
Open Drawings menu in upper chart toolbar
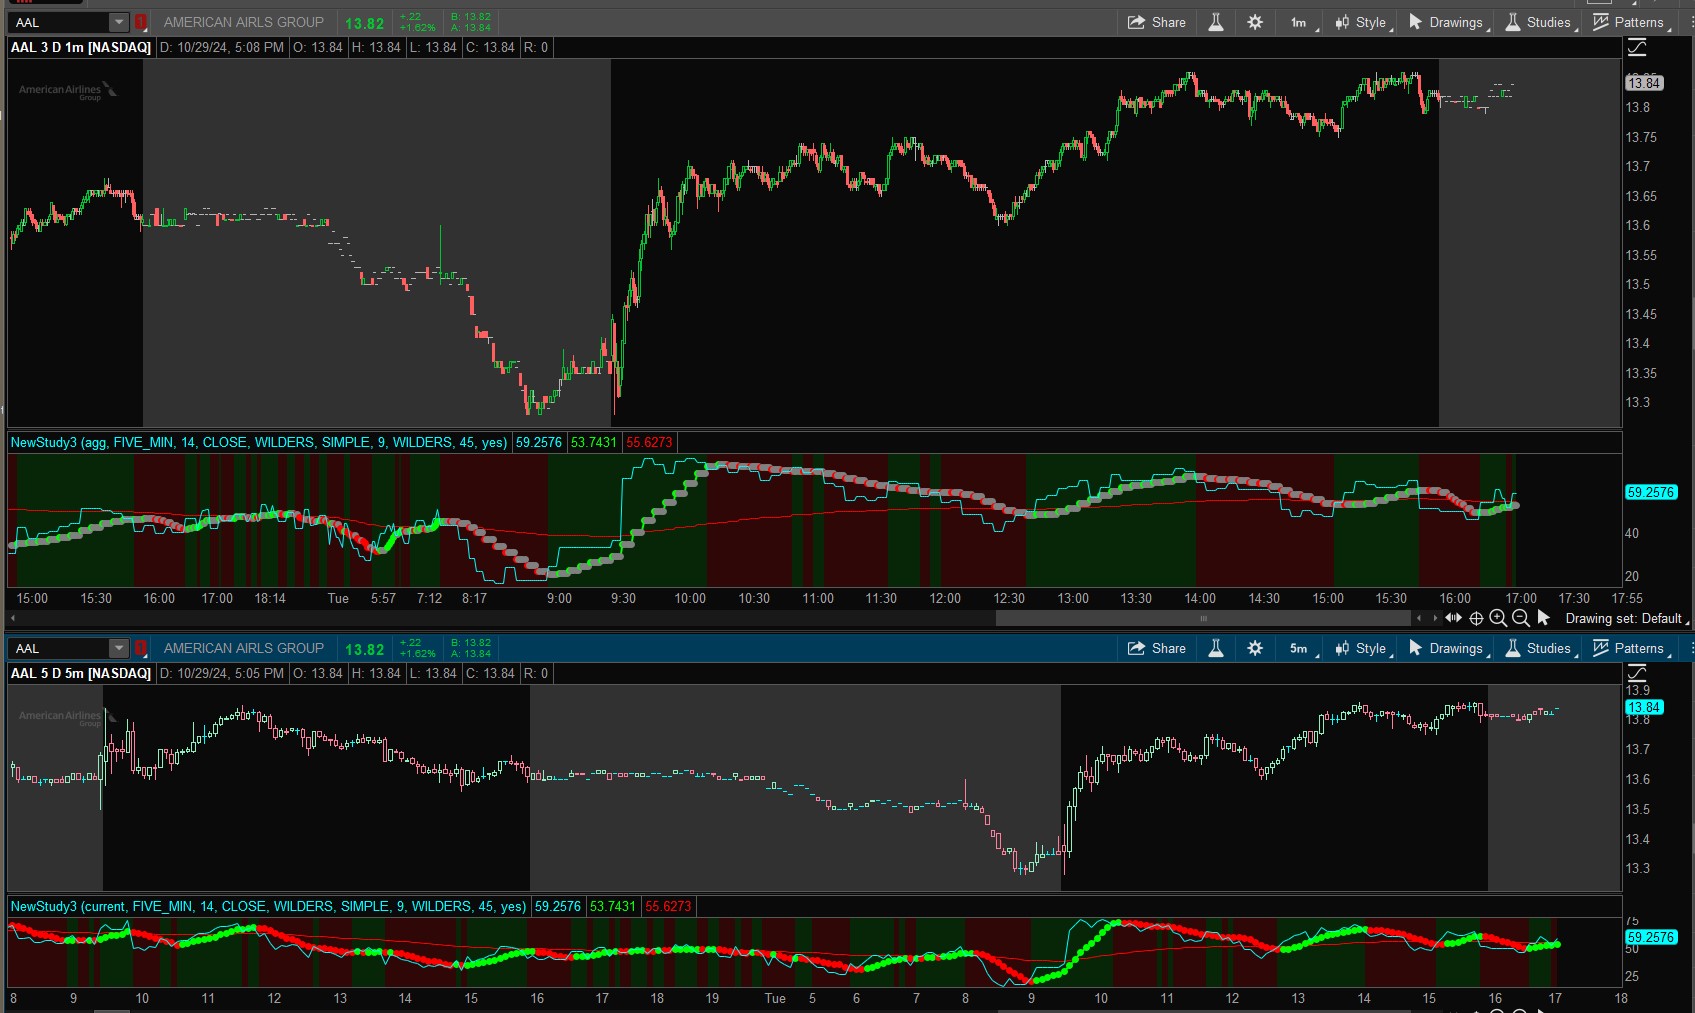pos(1449,22)
